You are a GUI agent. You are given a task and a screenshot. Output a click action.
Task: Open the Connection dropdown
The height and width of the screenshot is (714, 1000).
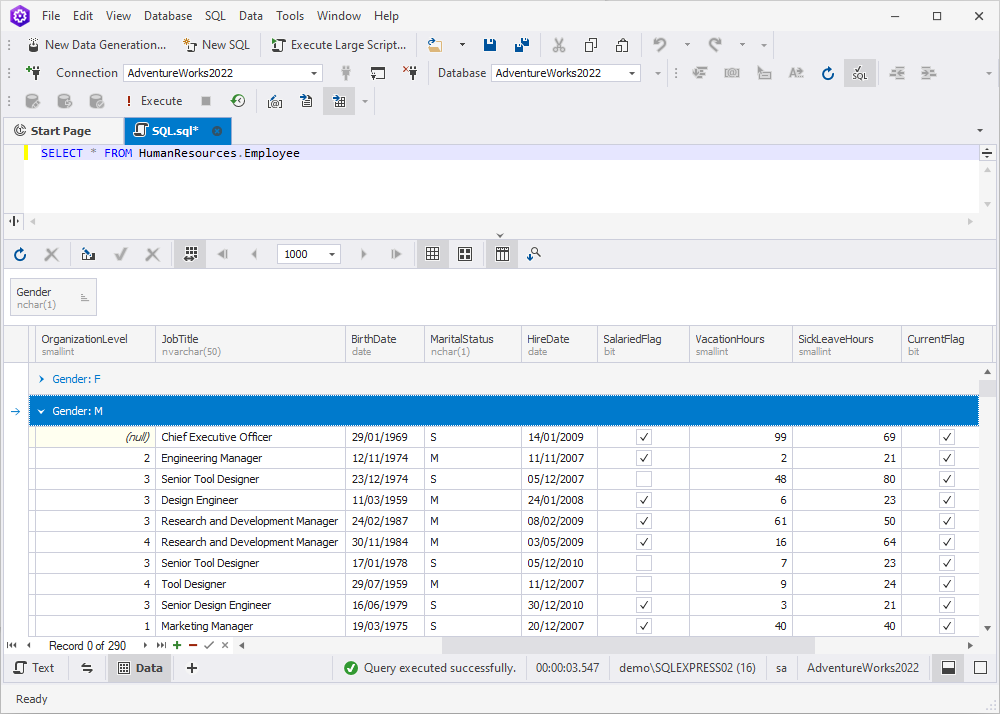[314, 73]
